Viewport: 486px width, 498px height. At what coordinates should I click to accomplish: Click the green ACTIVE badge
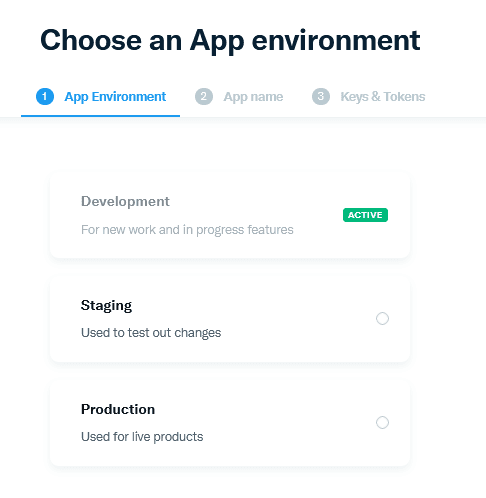tap(365, 215)
